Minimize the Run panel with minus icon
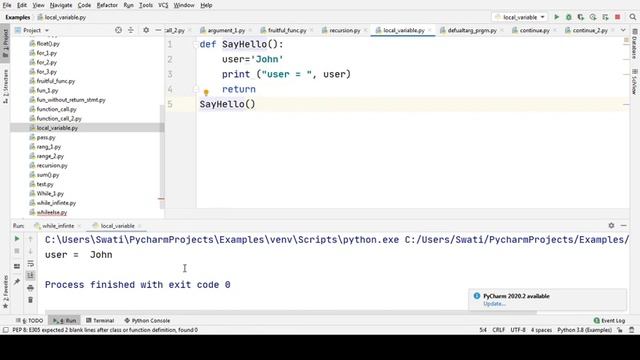Viewport: 640px width, 360px height. 624,225
